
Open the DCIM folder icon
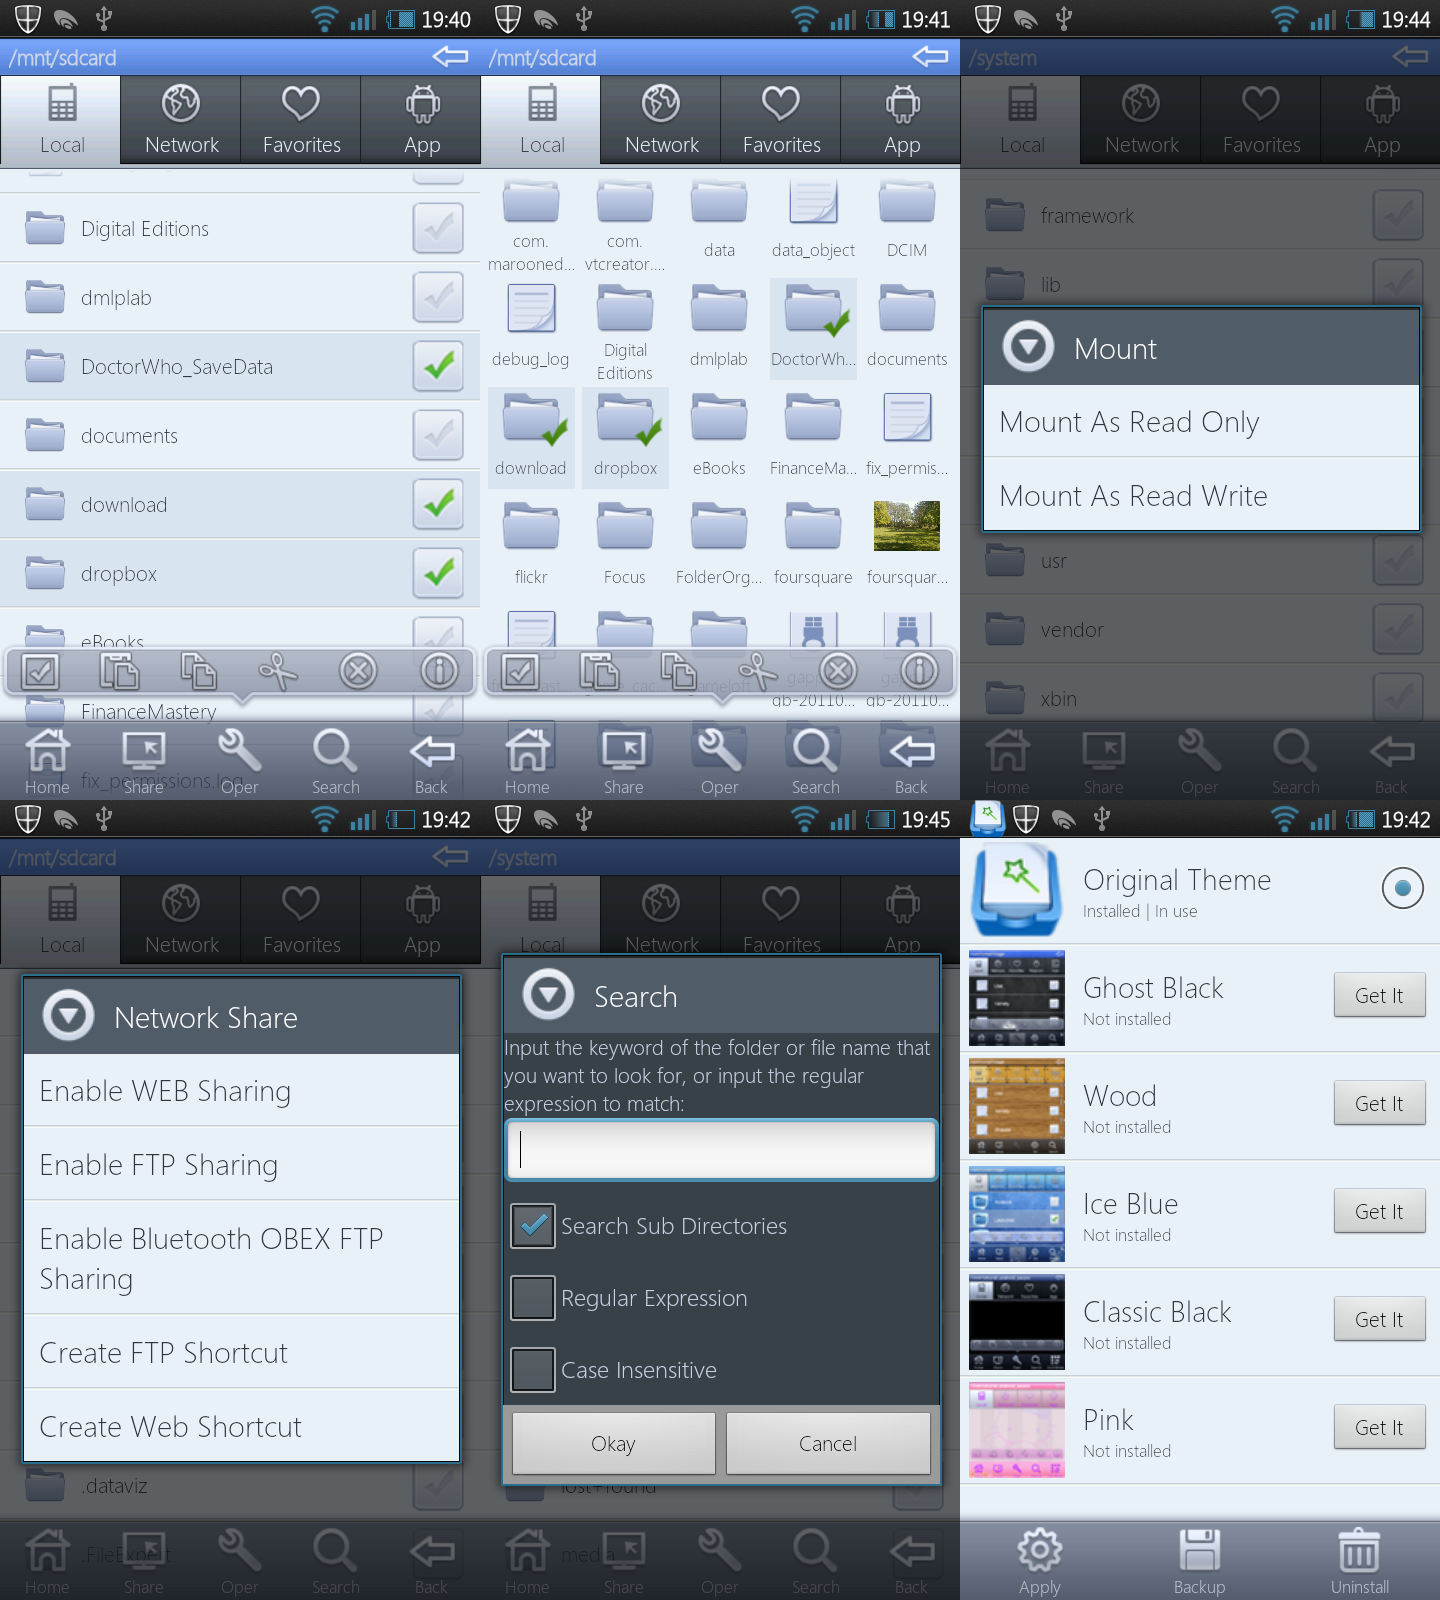coord(906,203)
